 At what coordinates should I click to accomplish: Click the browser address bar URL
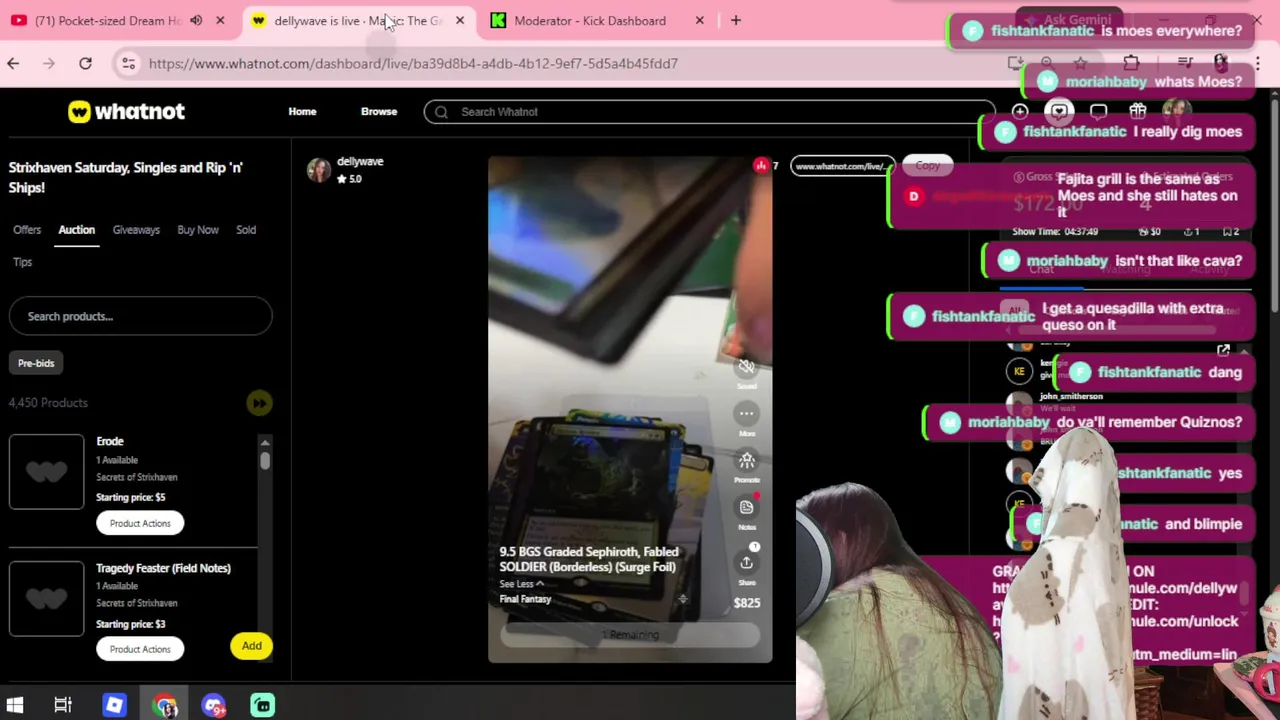(x=413, y=63)
